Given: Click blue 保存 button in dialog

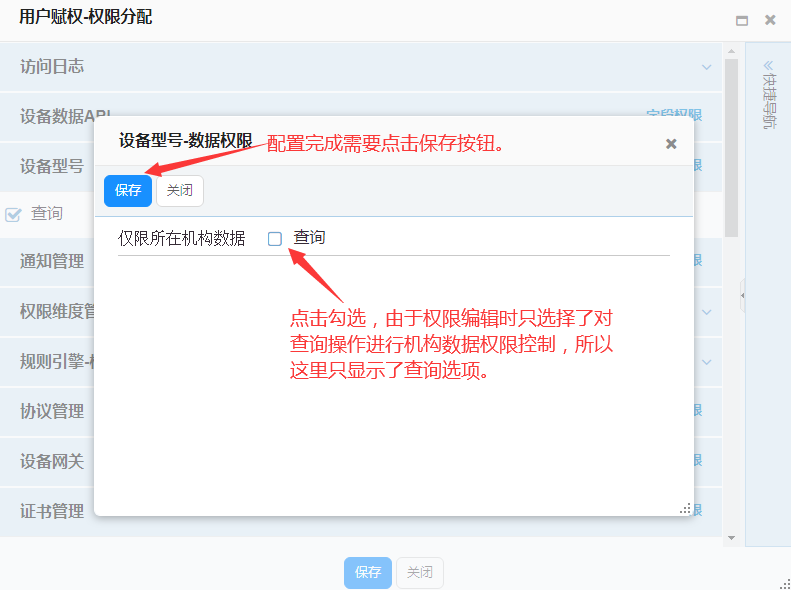Looking at the screenshot, I should click(x=128, y=191).
